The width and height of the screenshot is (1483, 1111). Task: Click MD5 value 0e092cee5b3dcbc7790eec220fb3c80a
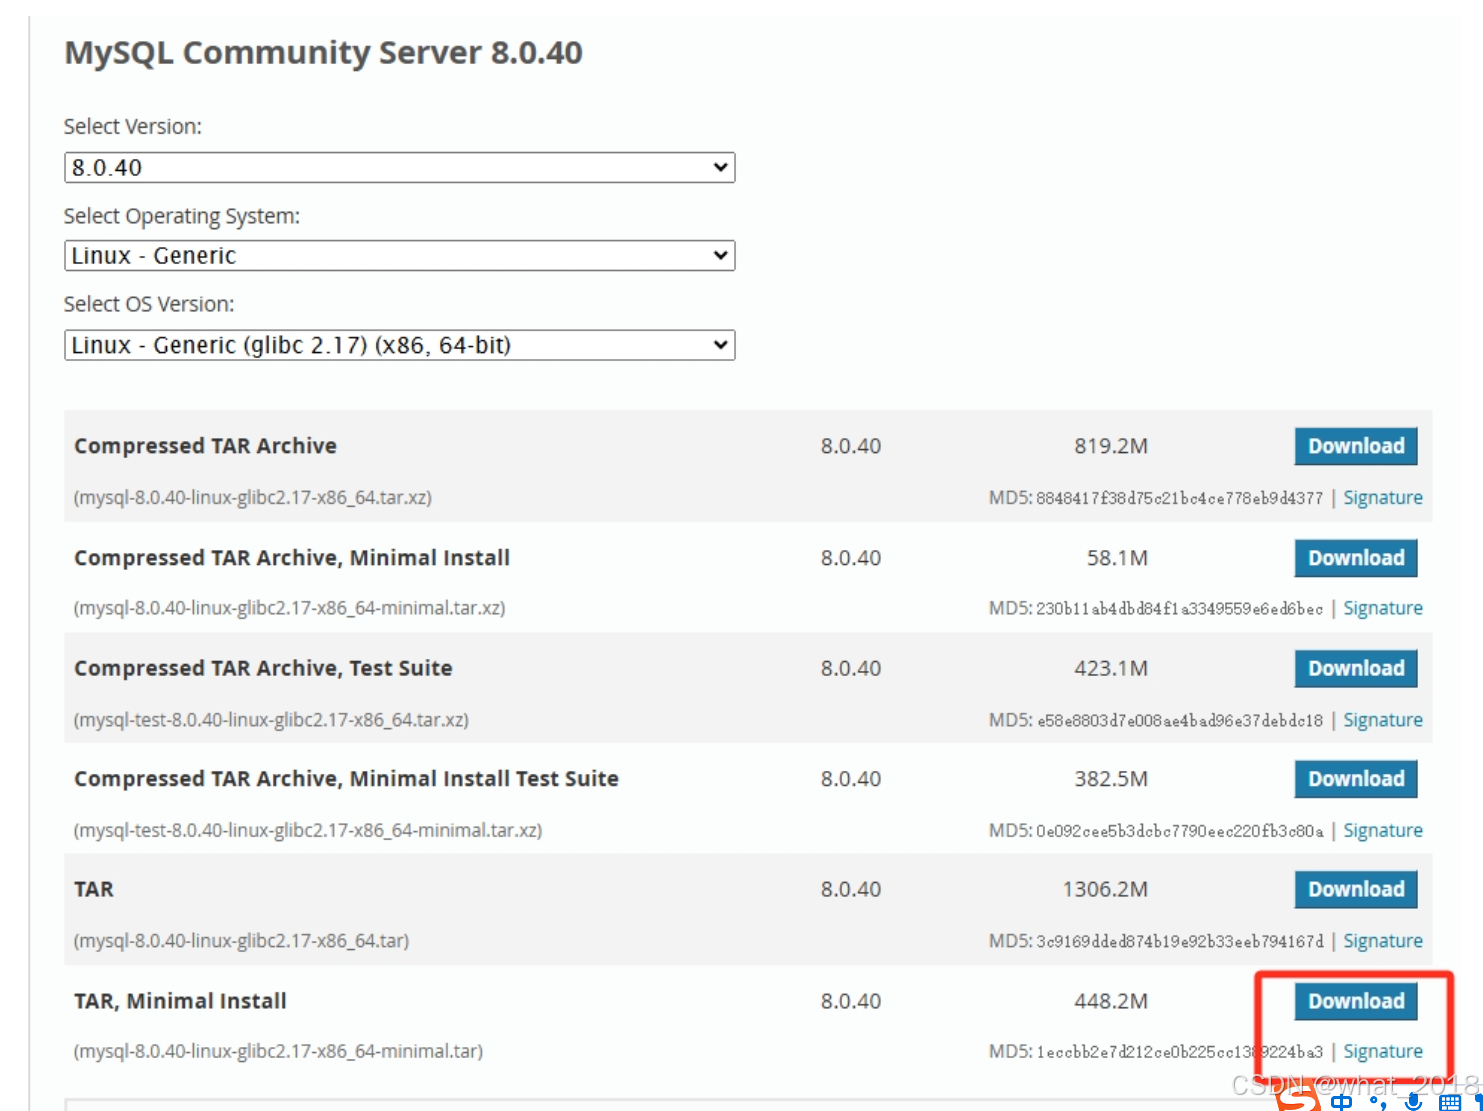point(1180,831)
